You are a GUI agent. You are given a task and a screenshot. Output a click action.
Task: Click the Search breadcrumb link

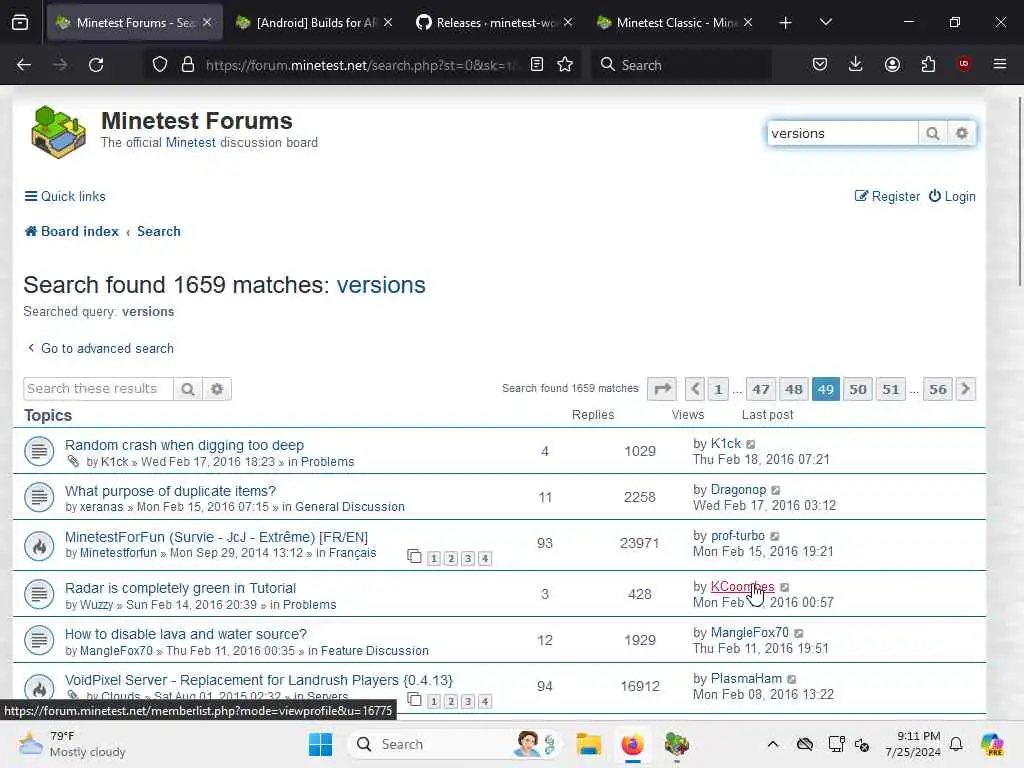click(x=159, y=232)
